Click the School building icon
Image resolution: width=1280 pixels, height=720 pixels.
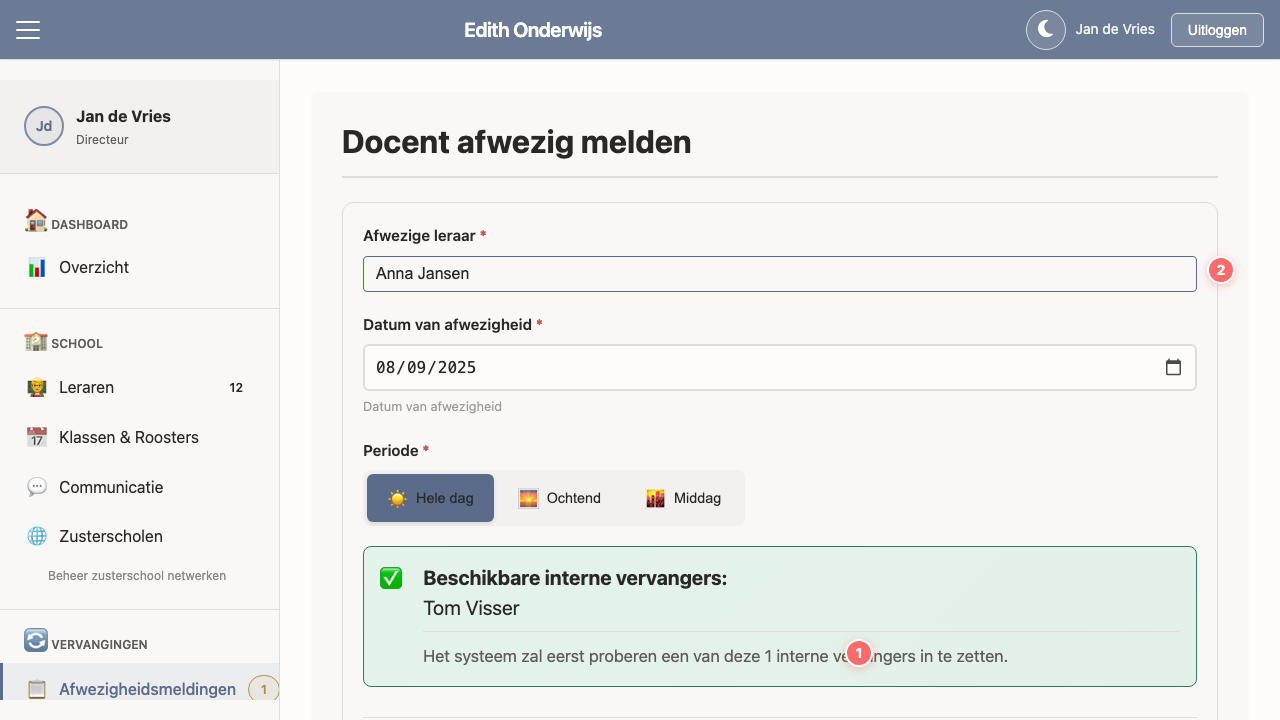pos(36,341)
